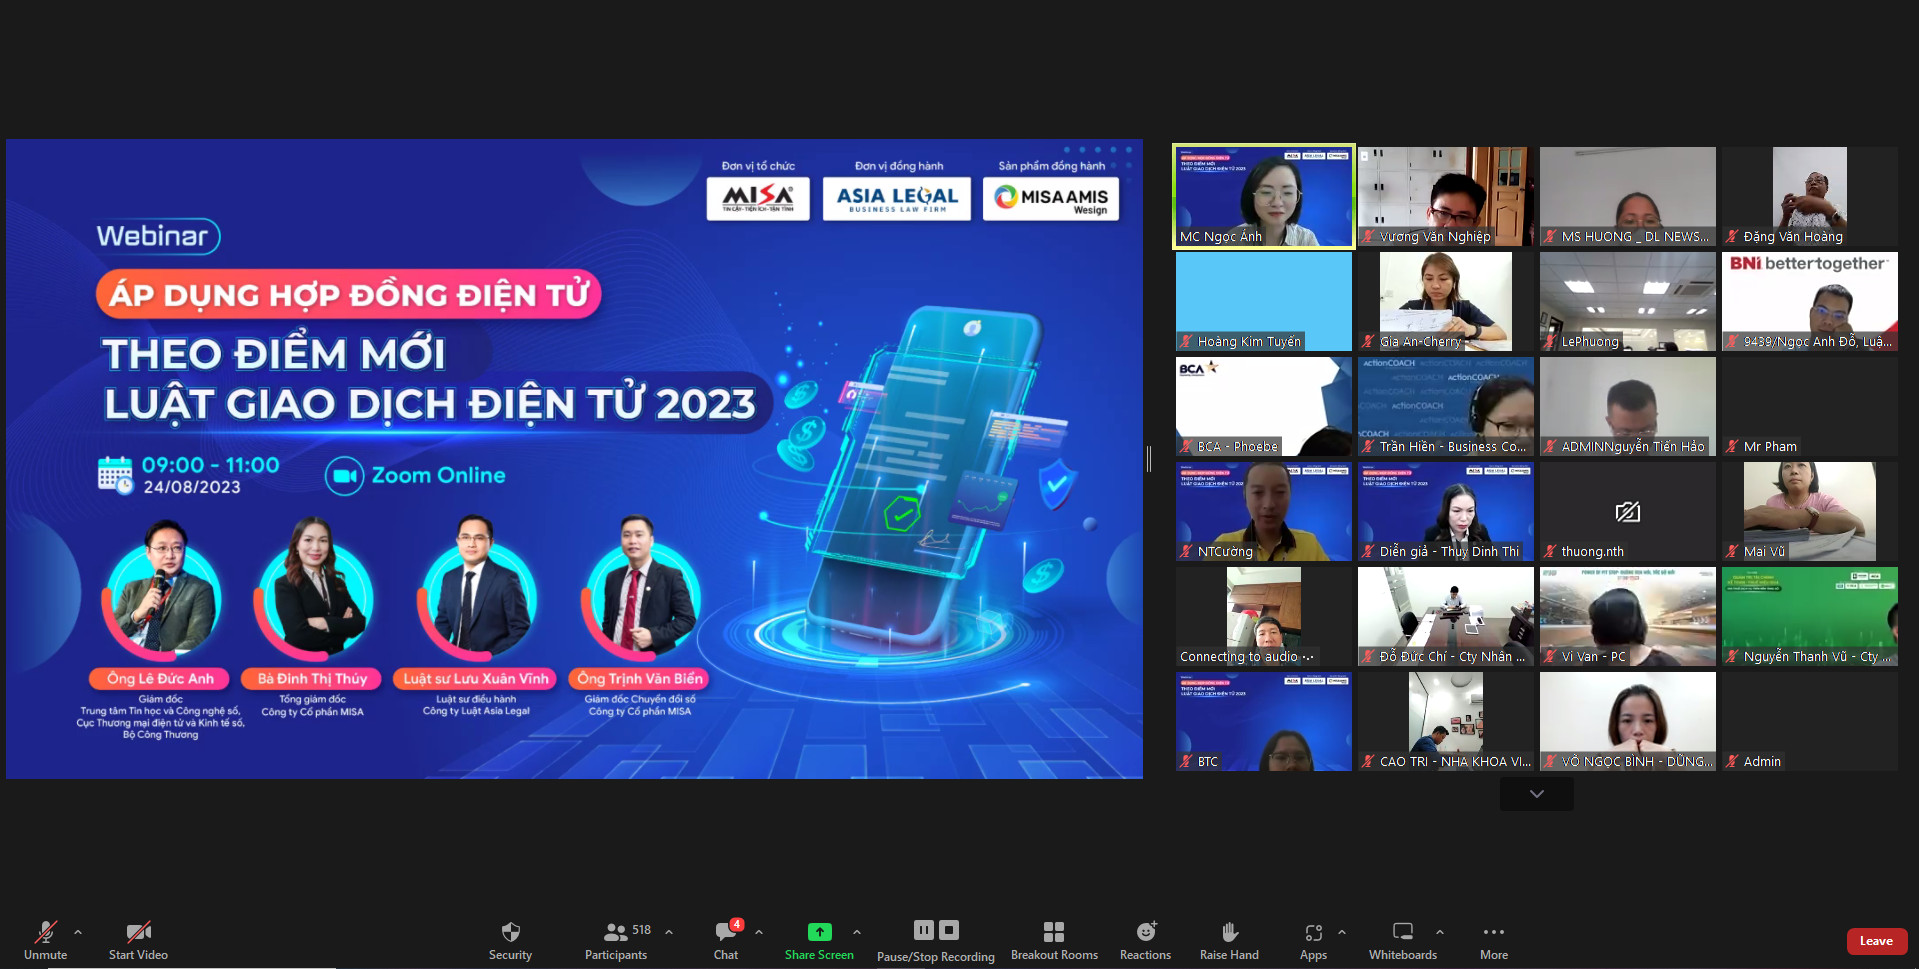Select Trần Hiền - Business Coach tile
This screenshot has height=969, width=1919.
(1446, 406)
